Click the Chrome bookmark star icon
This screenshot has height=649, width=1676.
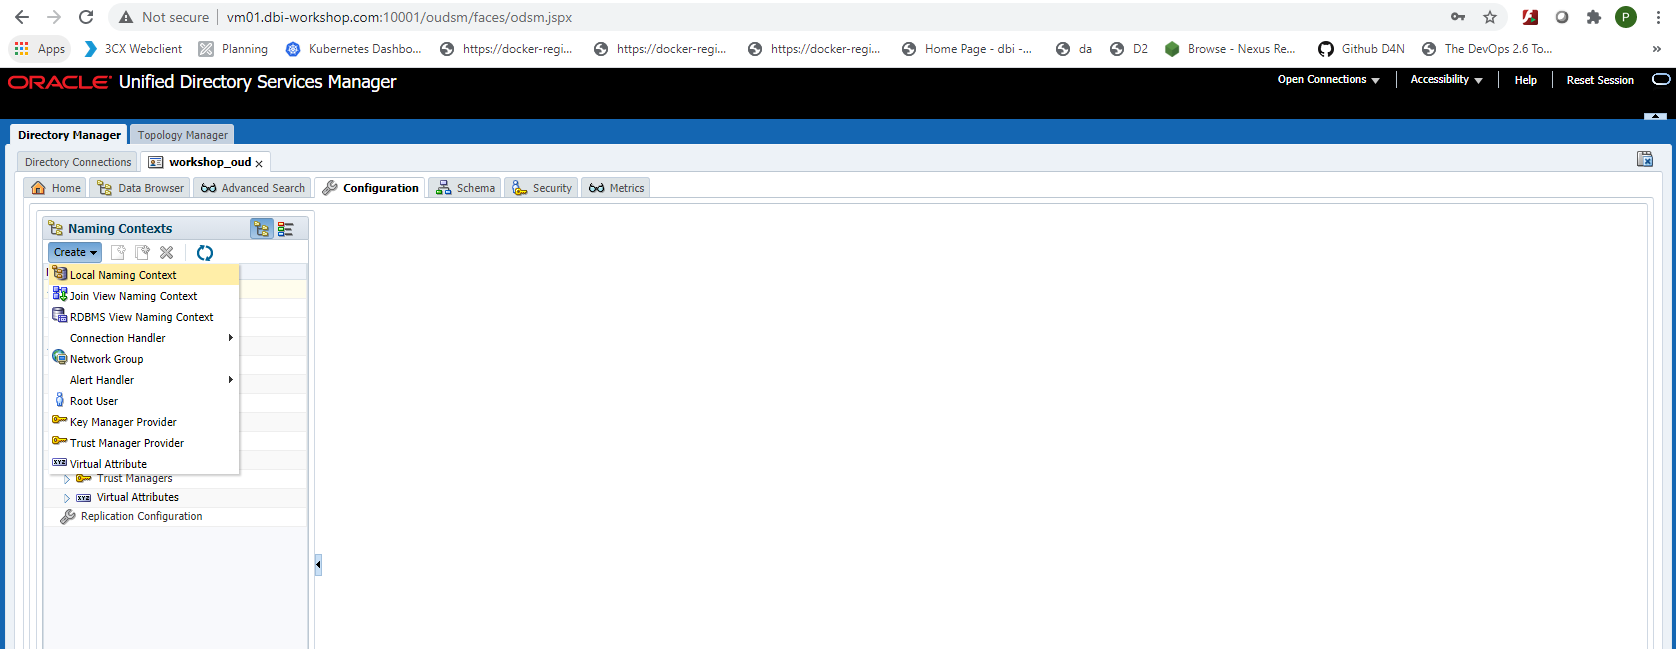point(1490,17)
